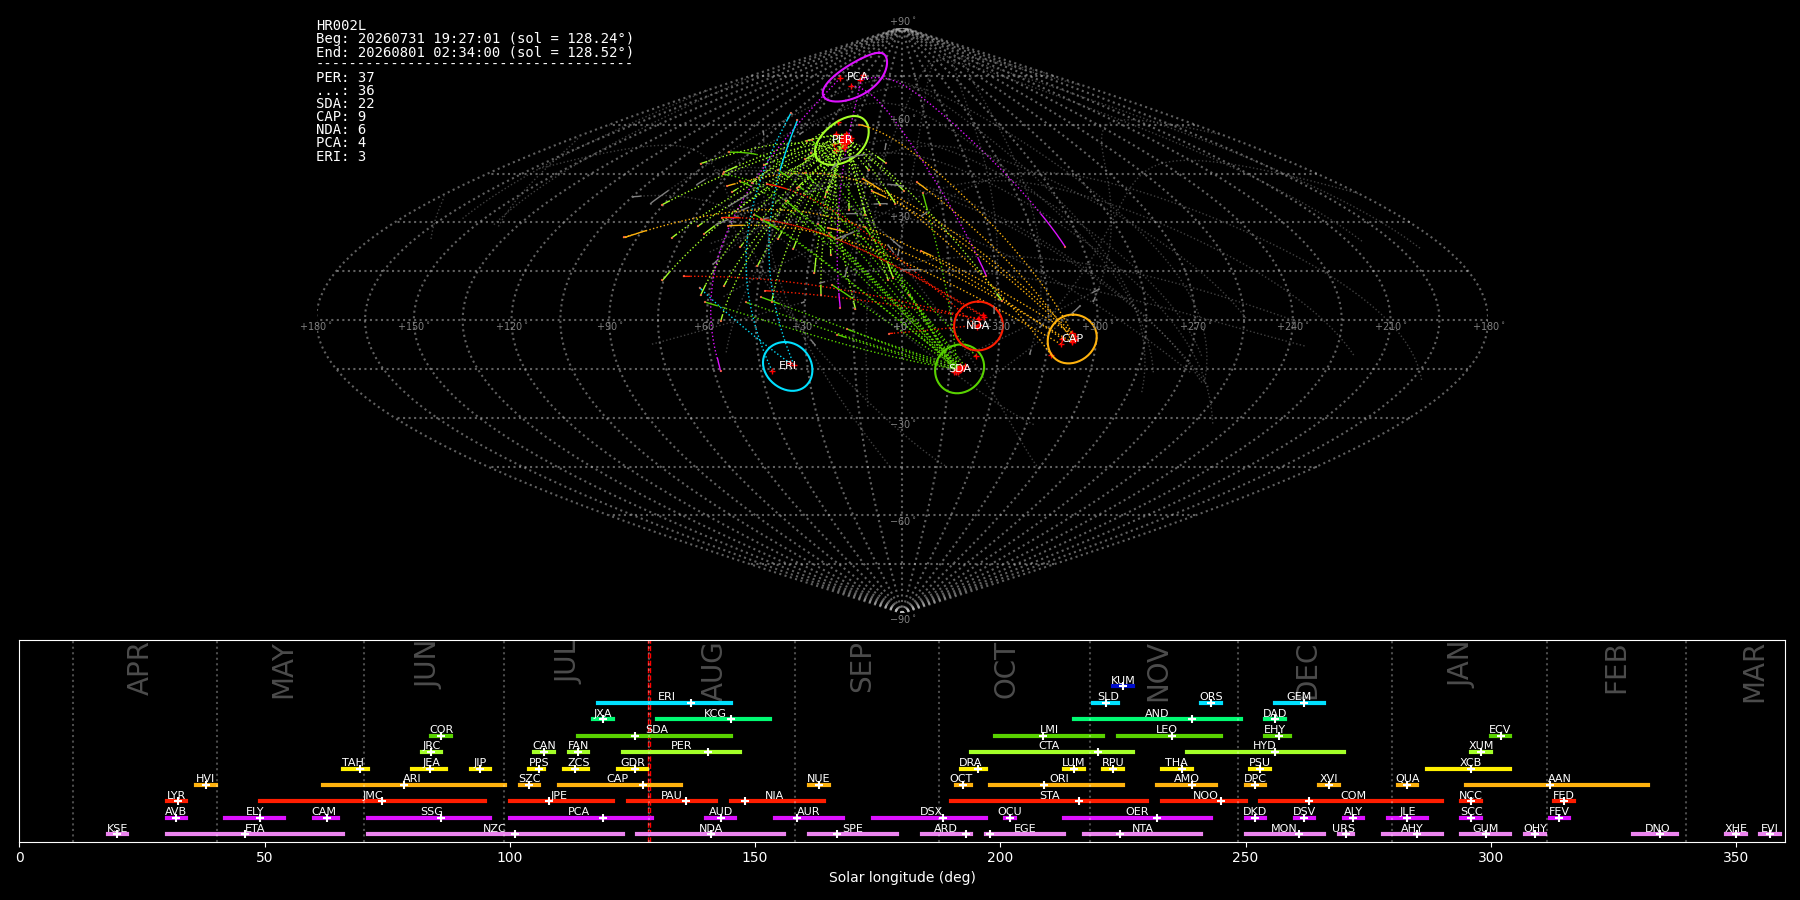Click the QUA shower bar in timeline
This screenshot has height=900, width=1800.
[1407, 784]
